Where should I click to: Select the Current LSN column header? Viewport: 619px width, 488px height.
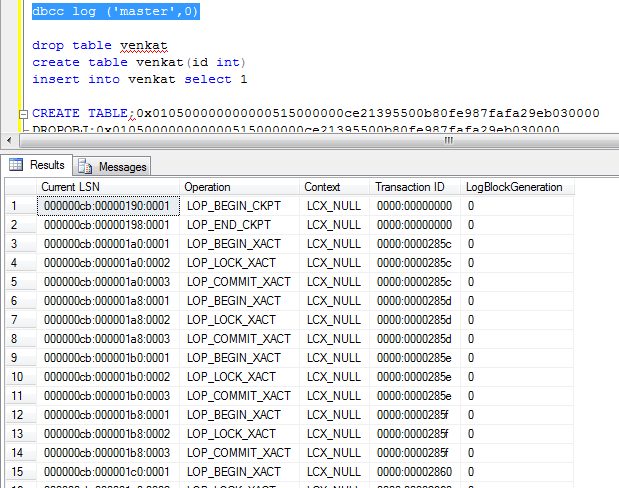(108, 187)
